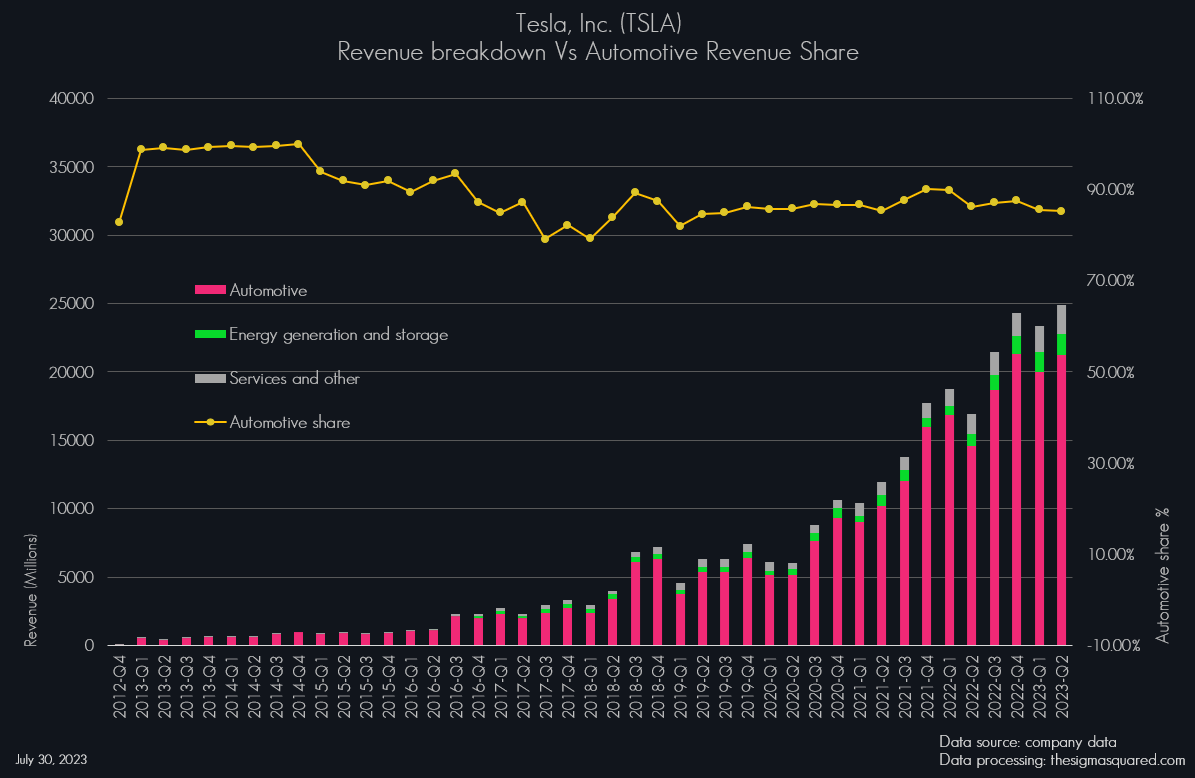Click the 2022-Q2 x-axis label
1195x778 pixels.
972,685
